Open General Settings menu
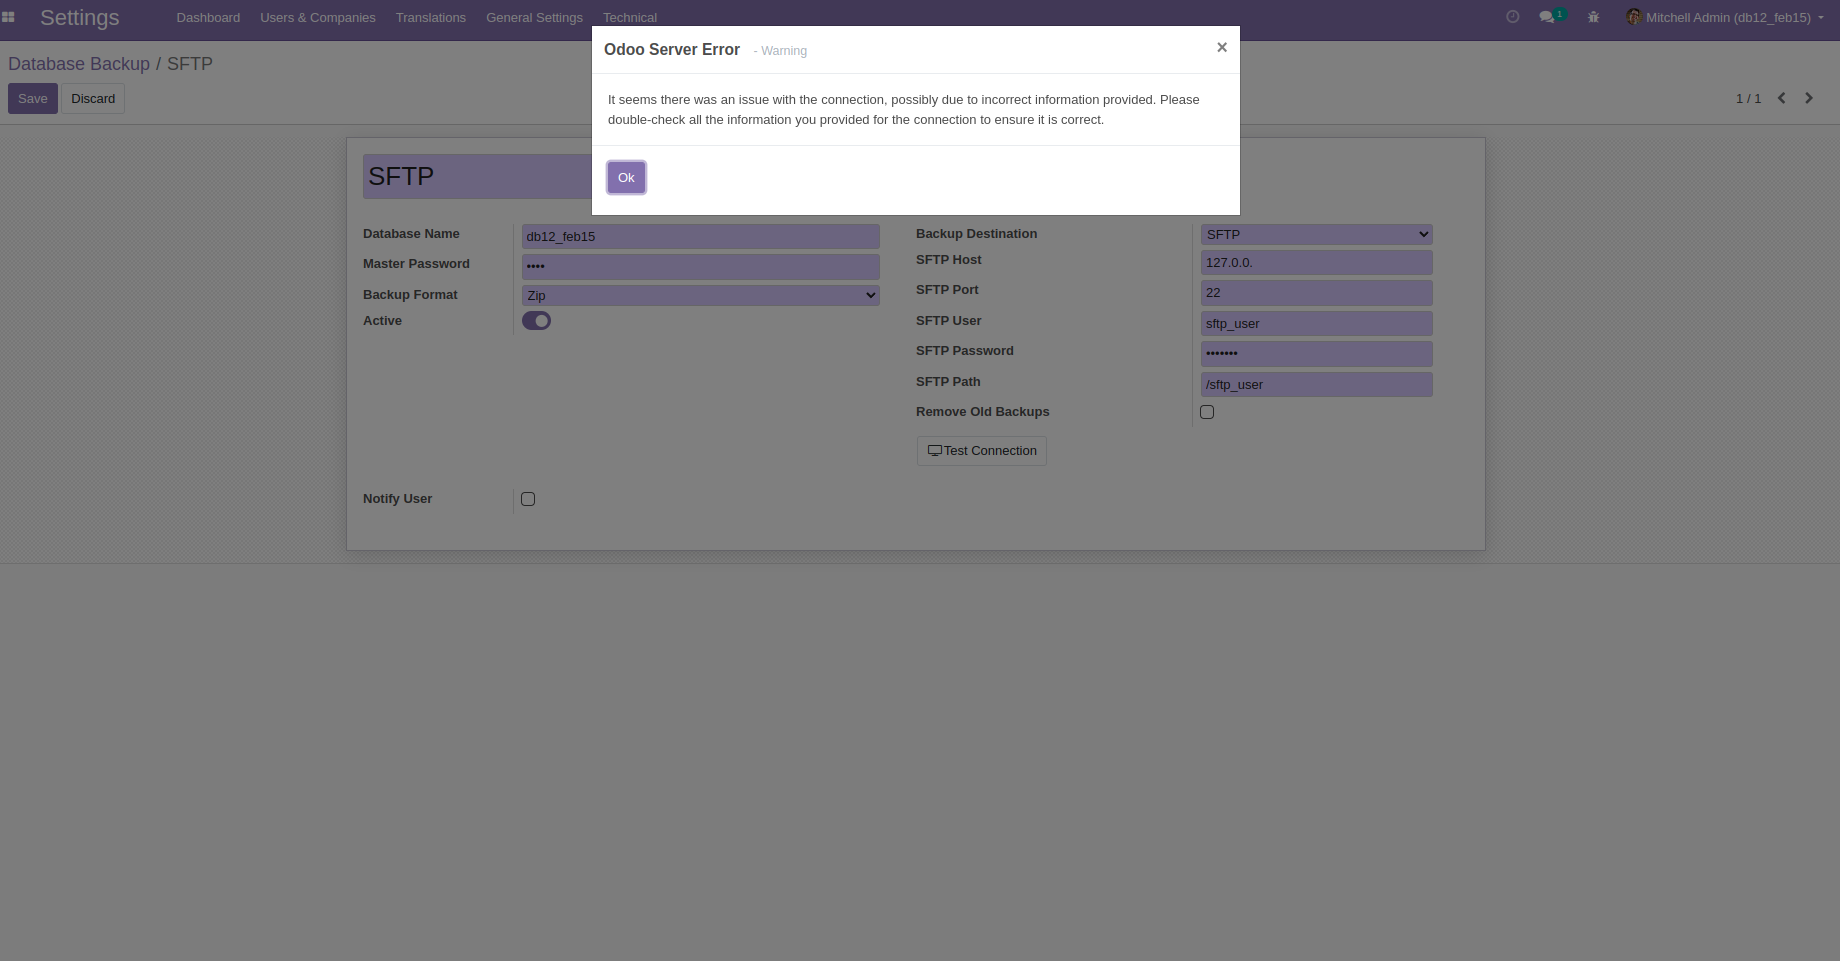The image size is (1840, 961). [534, 18]
